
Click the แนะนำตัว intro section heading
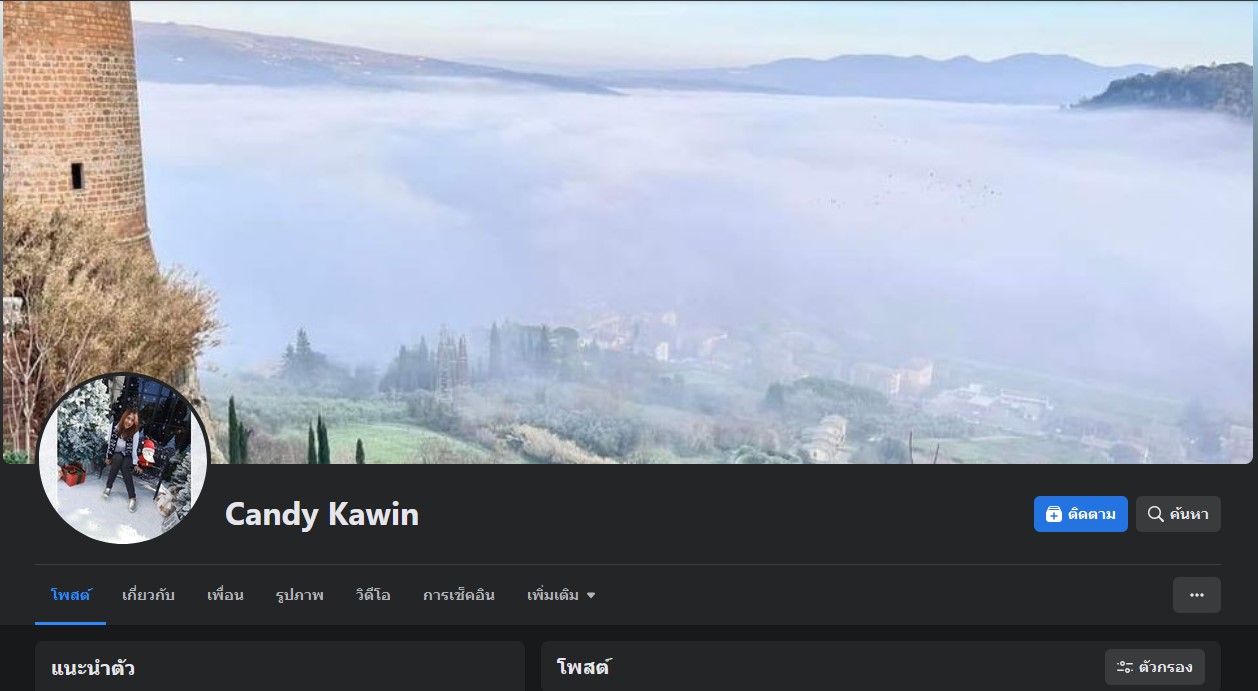pyautogui.click(x=93, y=668)
